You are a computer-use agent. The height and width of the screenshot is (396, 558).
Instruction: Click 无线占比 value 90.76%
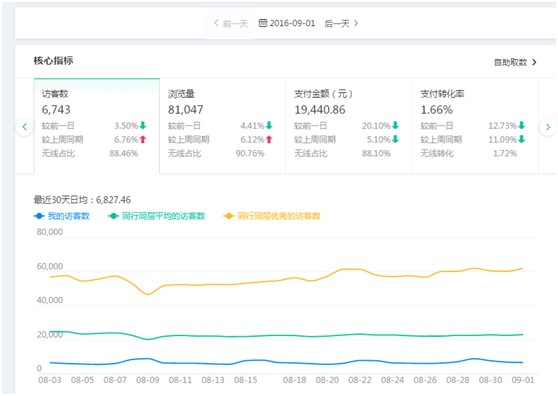tap(250, 153)
